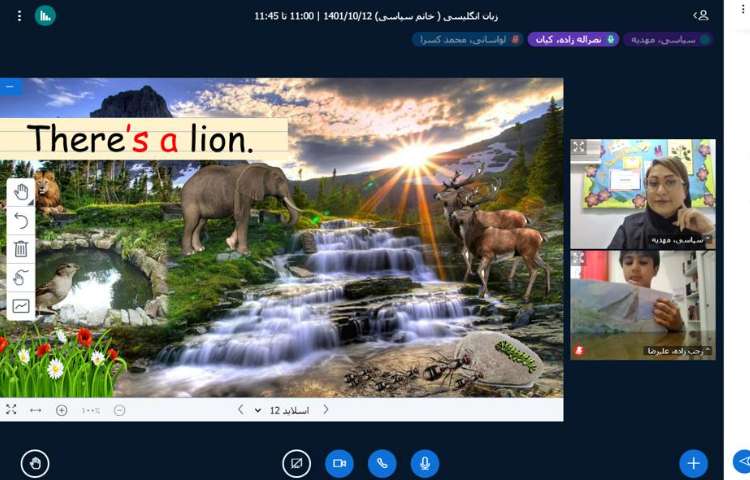Open the three-dot options menu at top left
The width and height of the screenshot is (750, 480).
(19, 16)
